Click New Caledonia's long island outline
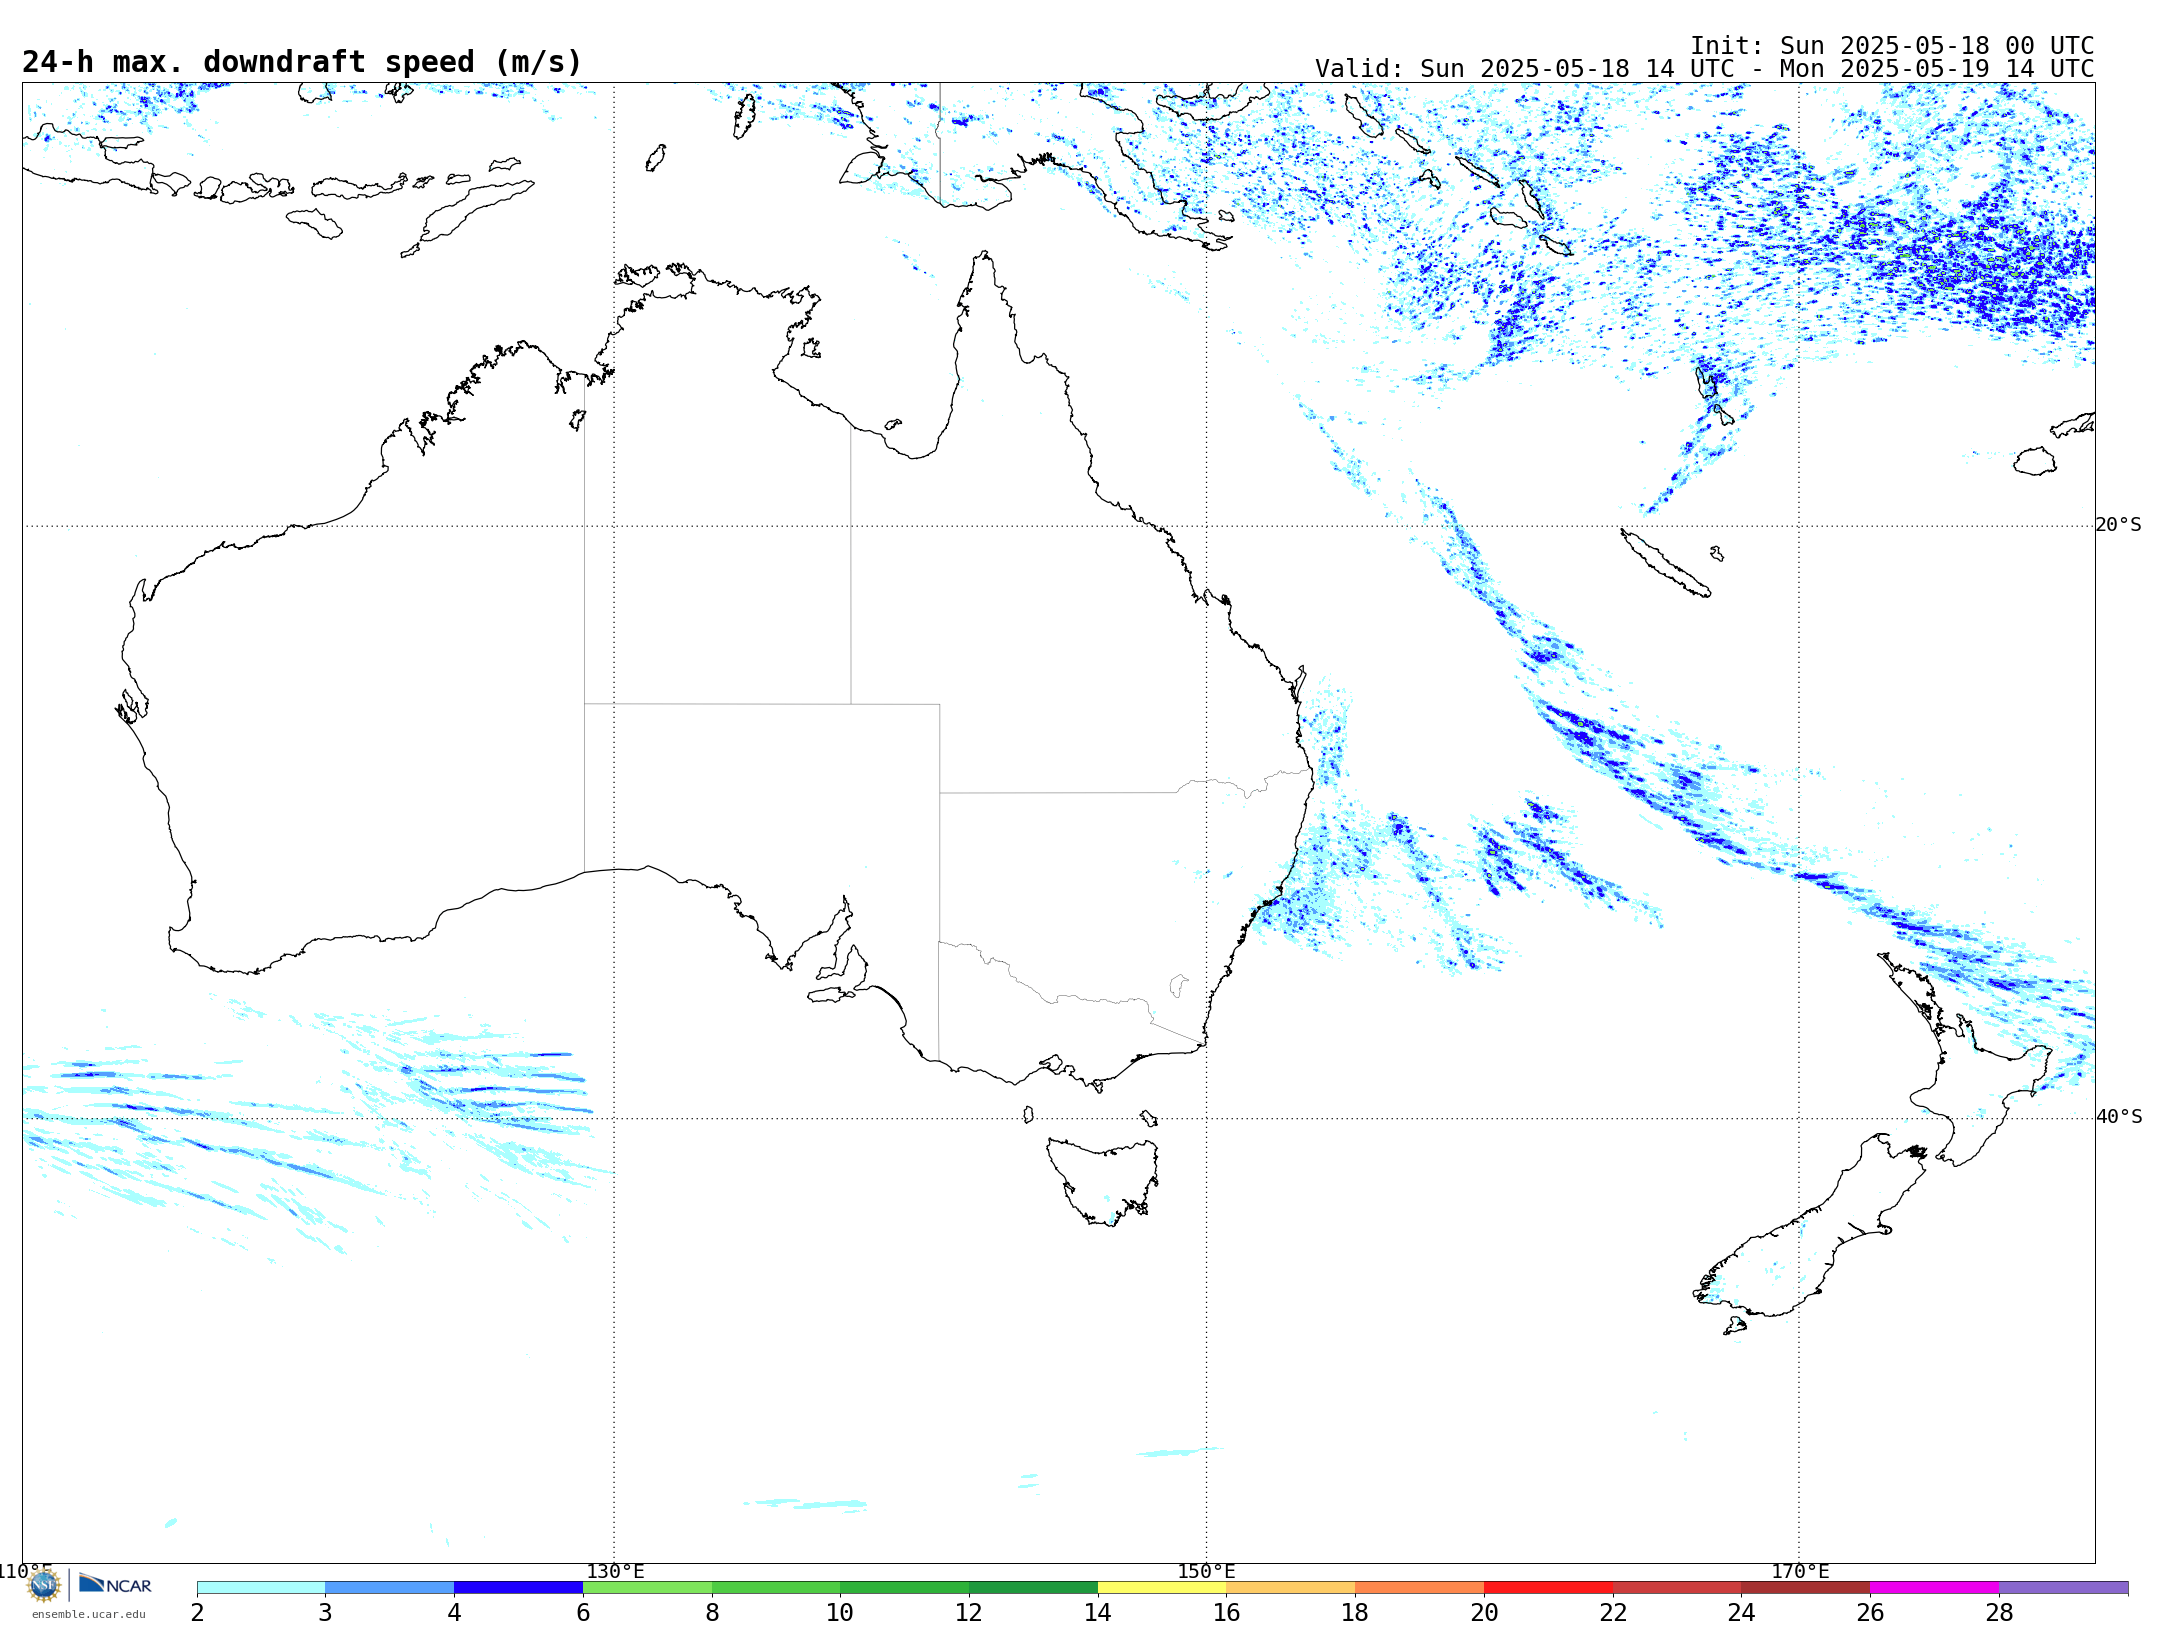This screenshot has width=2160, height=1626. [x=1665, y=563]
